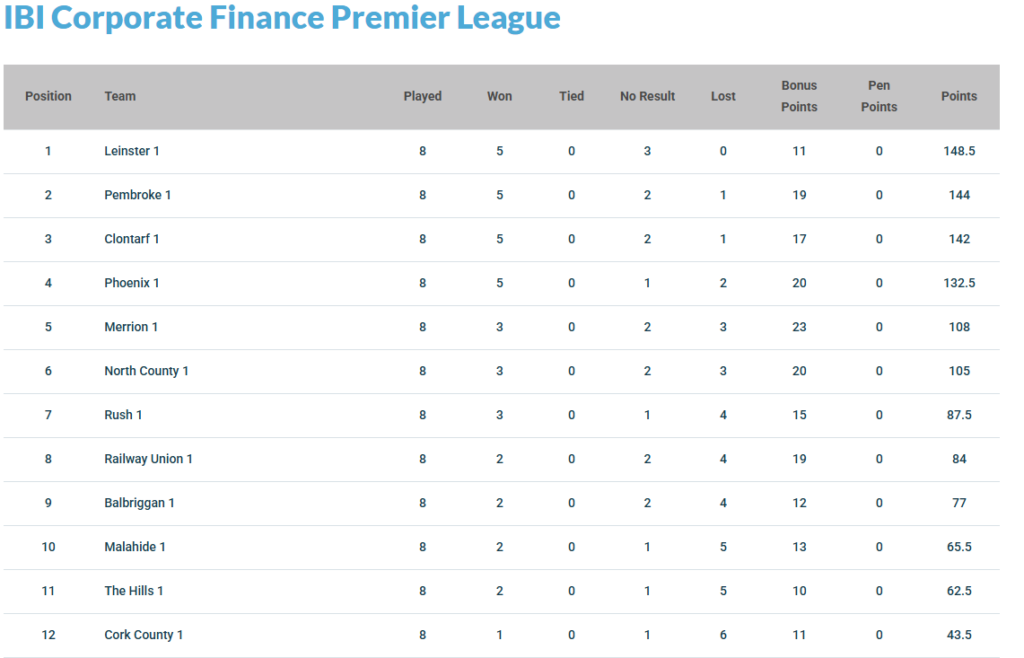1024x658 pixels.
Task: Click the IBI Corporate Finance Premier League heading
Action: tap(282, 18)
